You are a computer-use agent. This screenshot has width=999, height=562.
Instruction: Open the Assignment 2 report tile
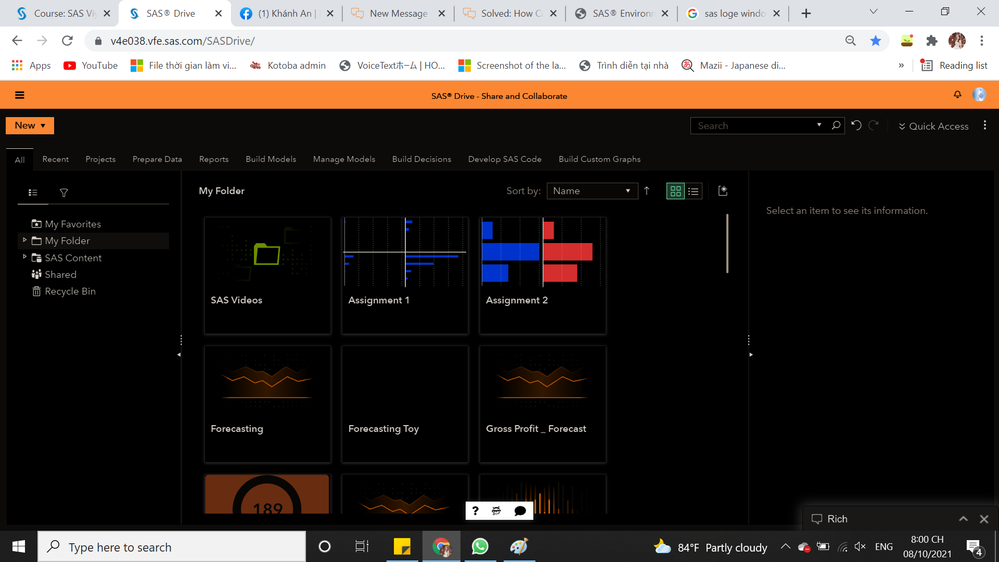point(543,275)
